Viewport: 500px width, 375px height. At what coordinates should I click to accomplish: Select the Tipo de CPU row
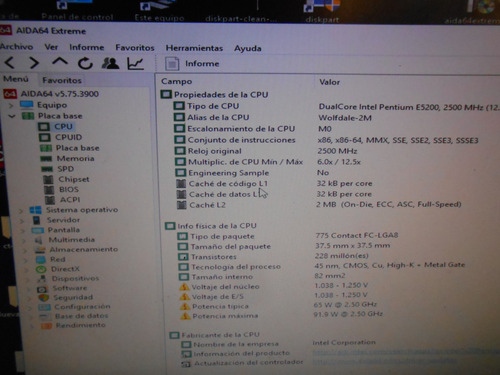tap(336, 106)
